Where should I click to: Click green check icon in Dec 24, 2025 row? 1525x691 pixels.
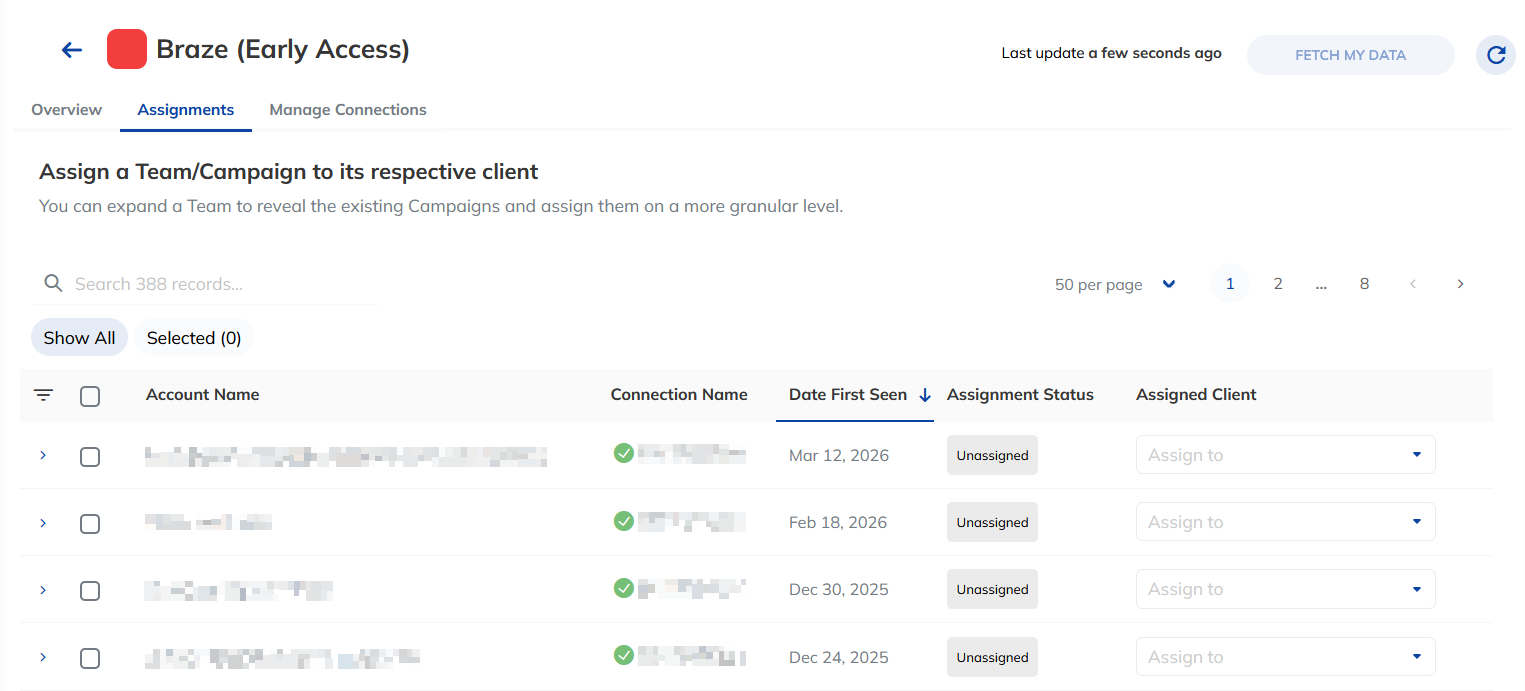point(624,656)
